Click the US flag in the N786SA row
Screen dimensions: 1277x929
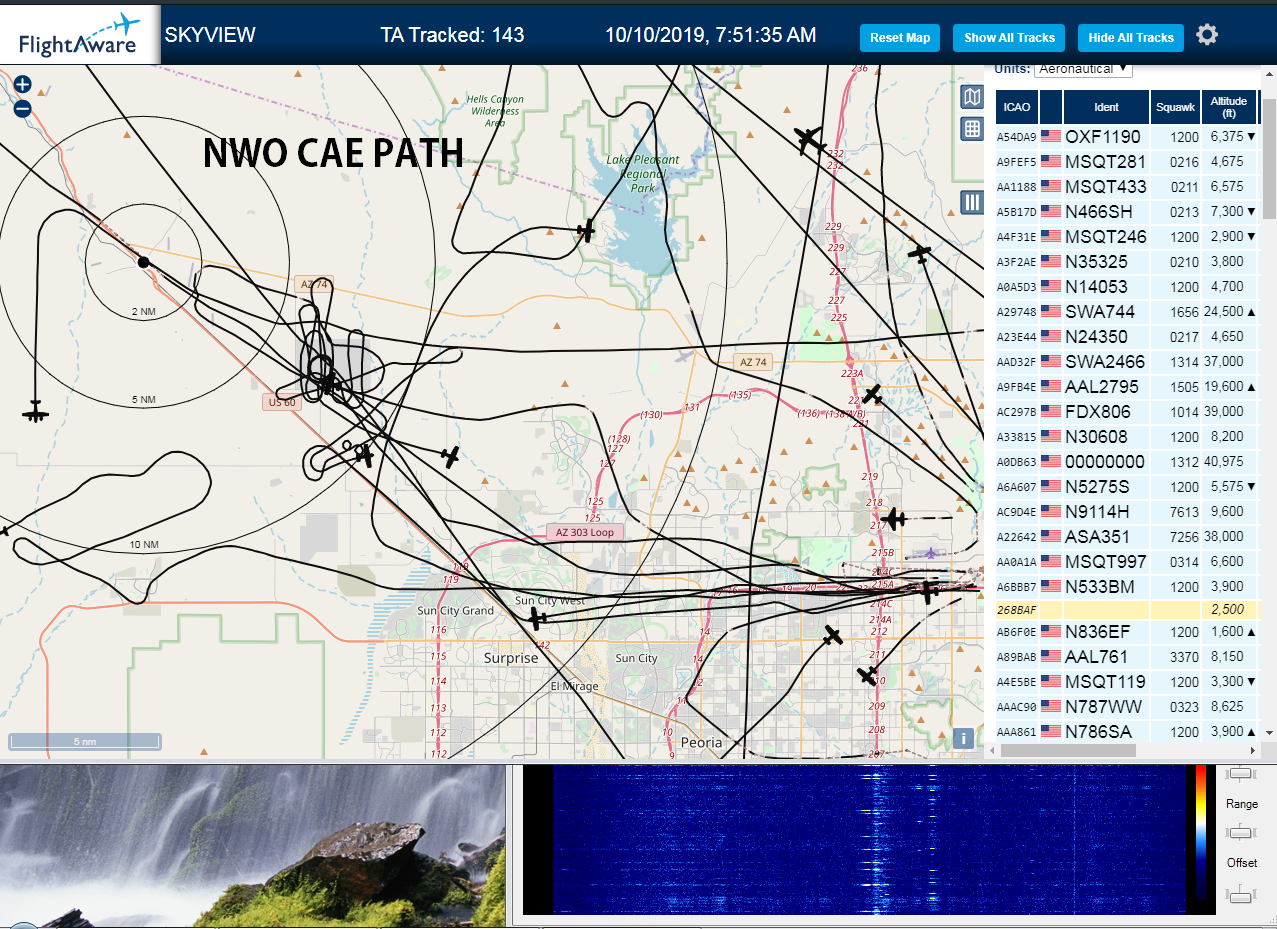pyautogui.click(x=1050, y=732)
